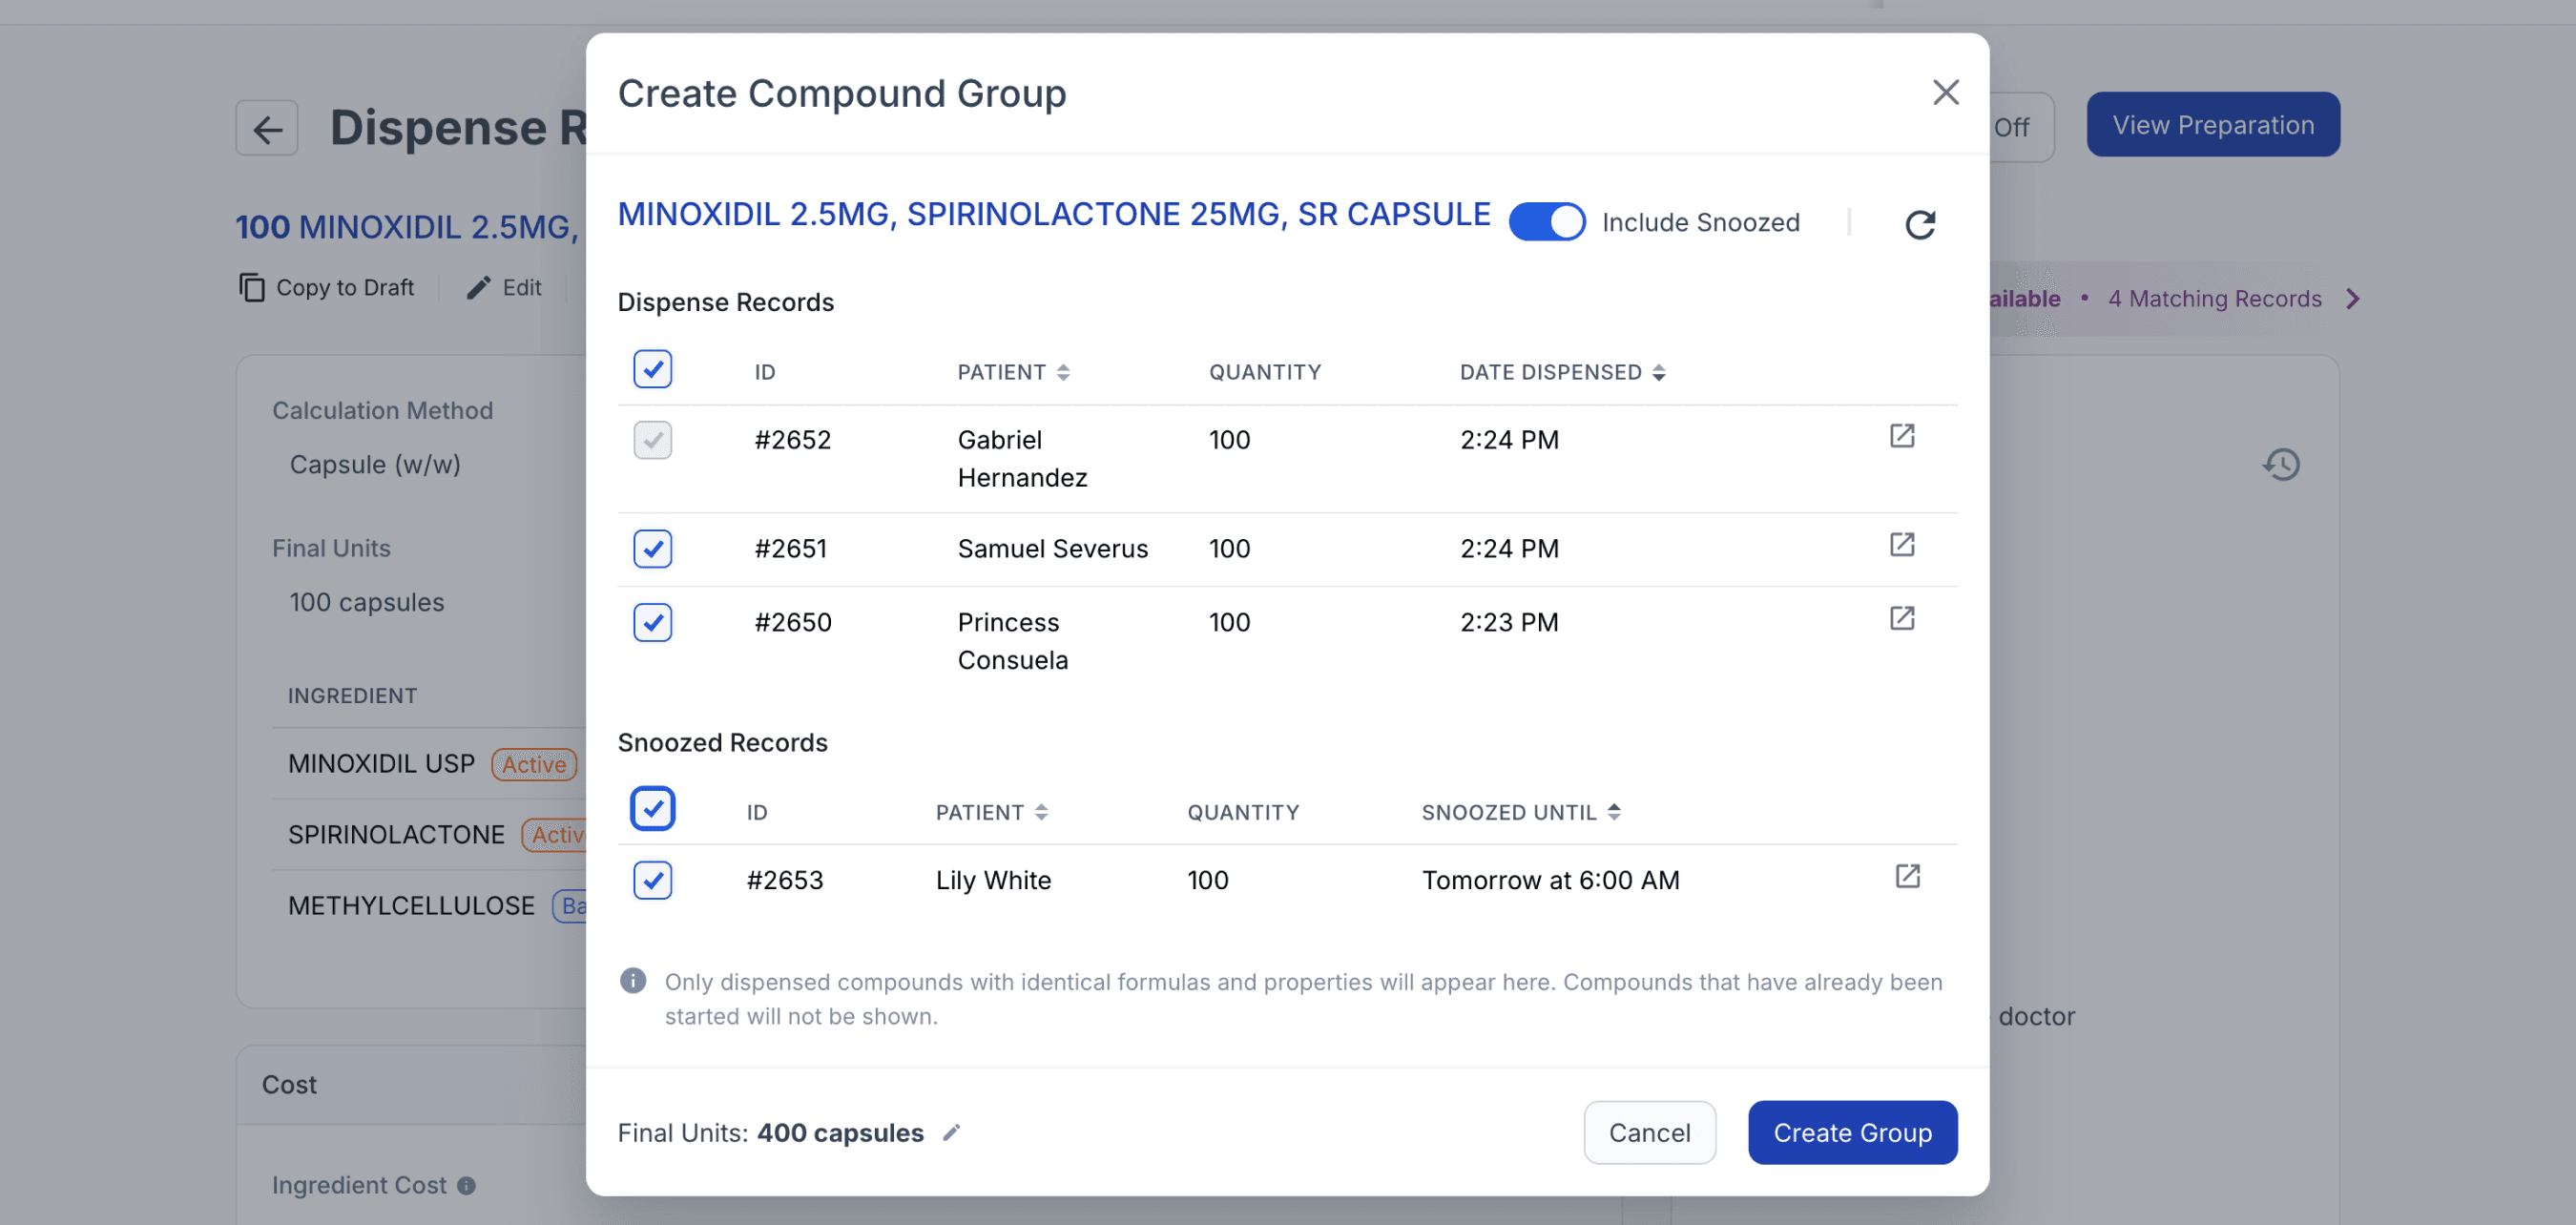The image size is (2576, 1225).
Task: Toggle the disabled checkbox for #2652
Action: [652, 440]
